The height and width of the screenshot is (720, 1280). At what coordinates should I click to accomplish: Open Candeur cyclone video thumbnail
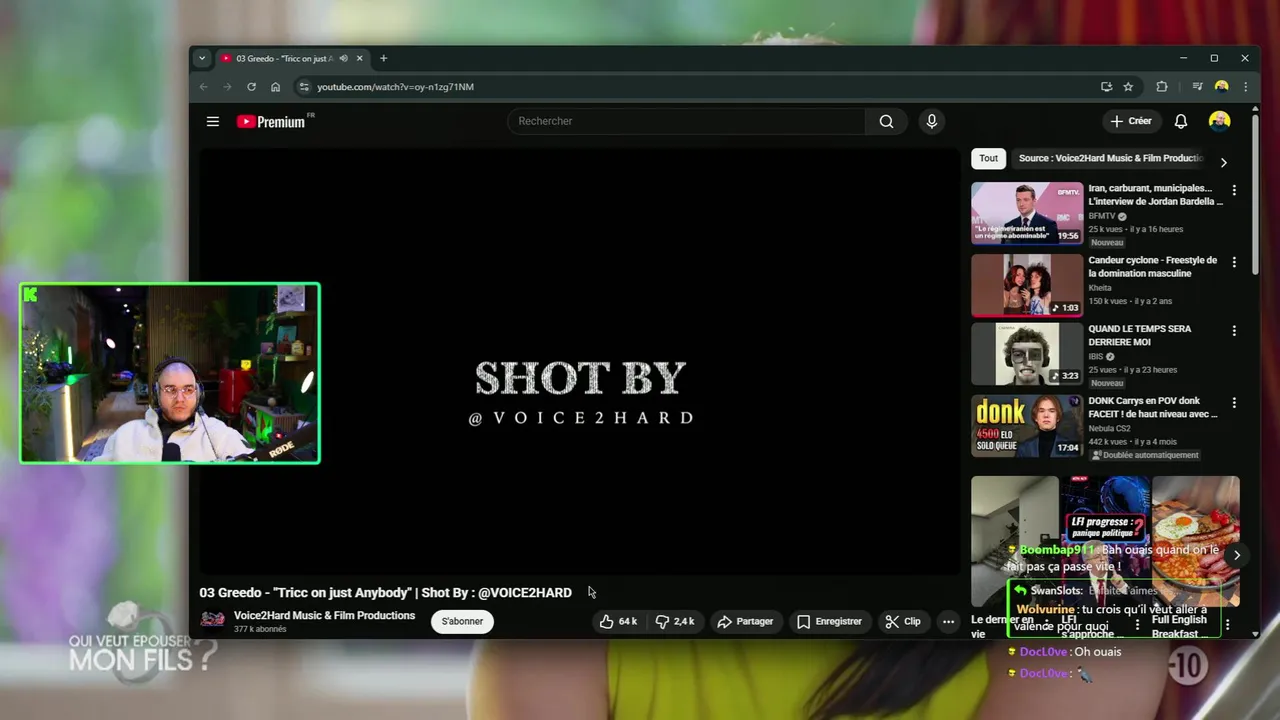(1027, 285)
